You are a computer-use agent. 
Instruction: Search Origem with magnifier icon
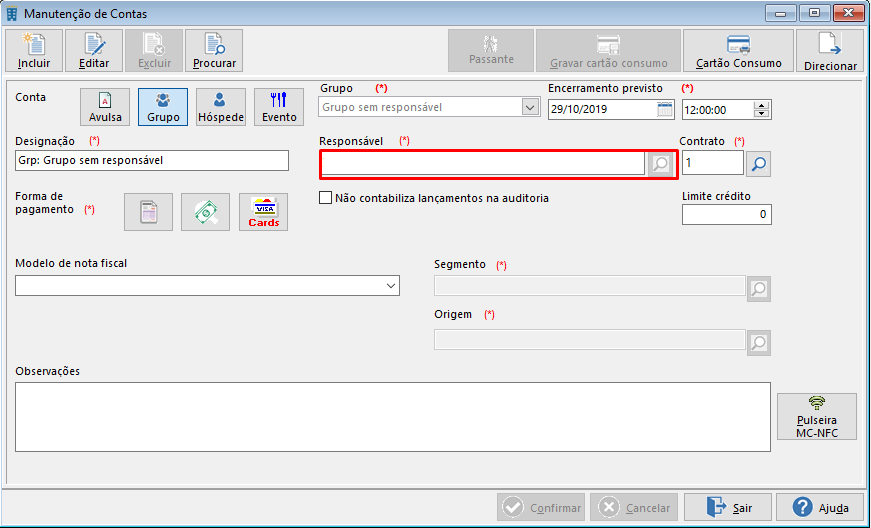[759, 343]
